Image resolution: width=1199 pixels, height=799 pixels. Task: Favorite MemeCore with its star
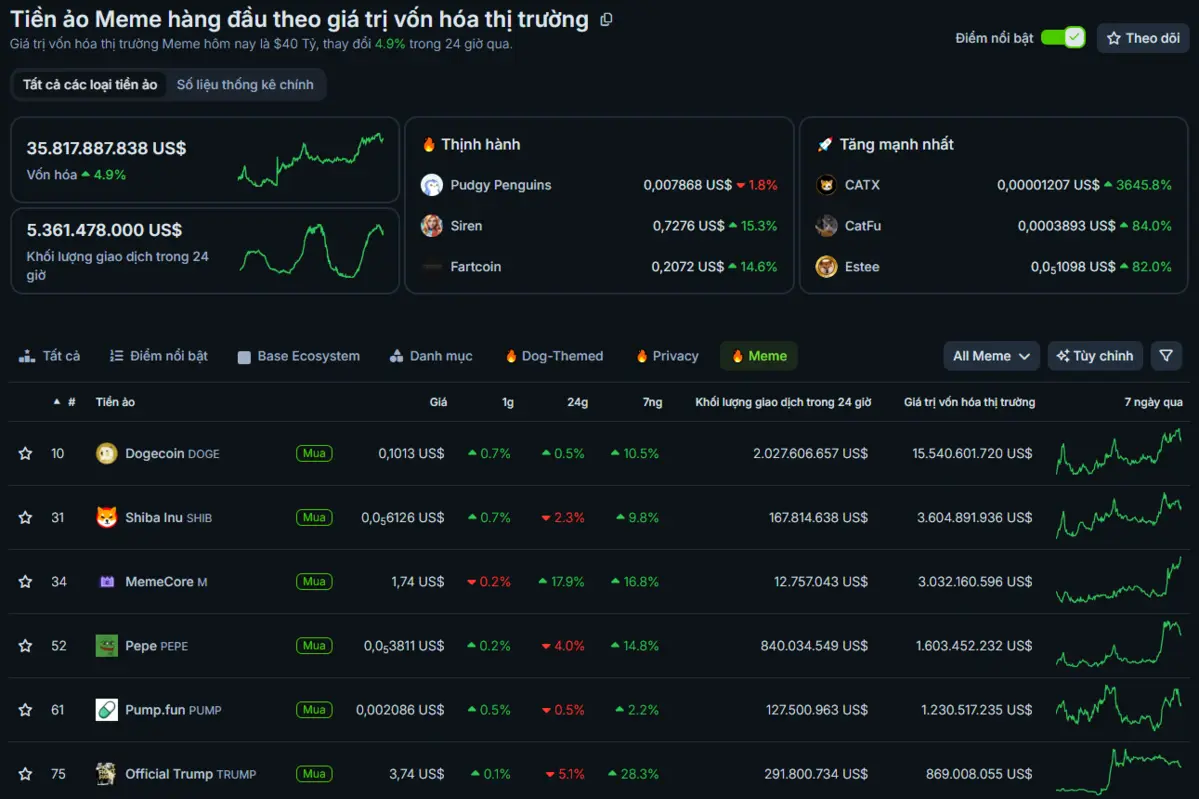click(x=25, y=582)
